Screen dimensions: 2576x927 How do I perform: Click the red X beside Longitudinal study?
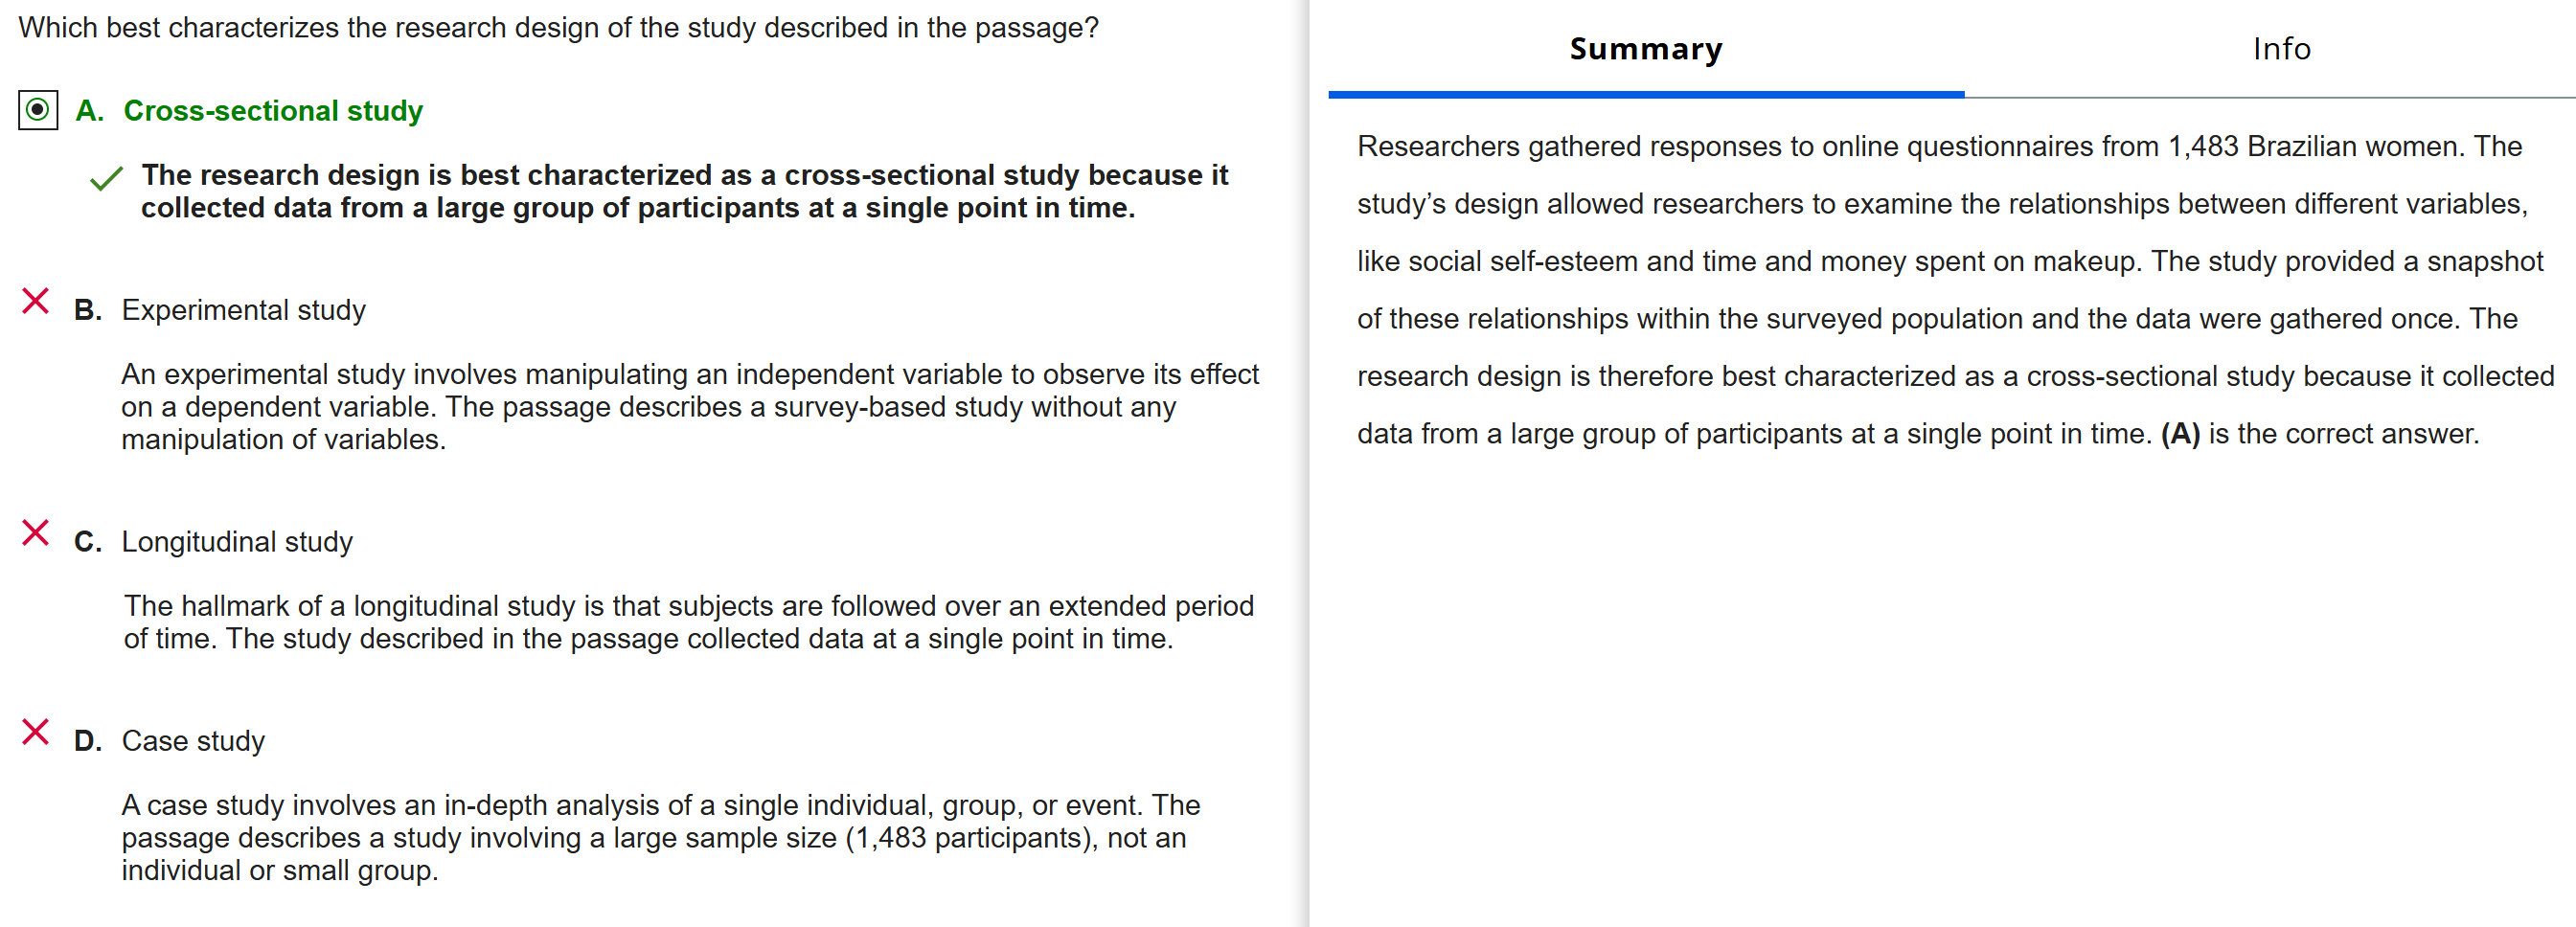pyautogui.click(x=36, y=533)
